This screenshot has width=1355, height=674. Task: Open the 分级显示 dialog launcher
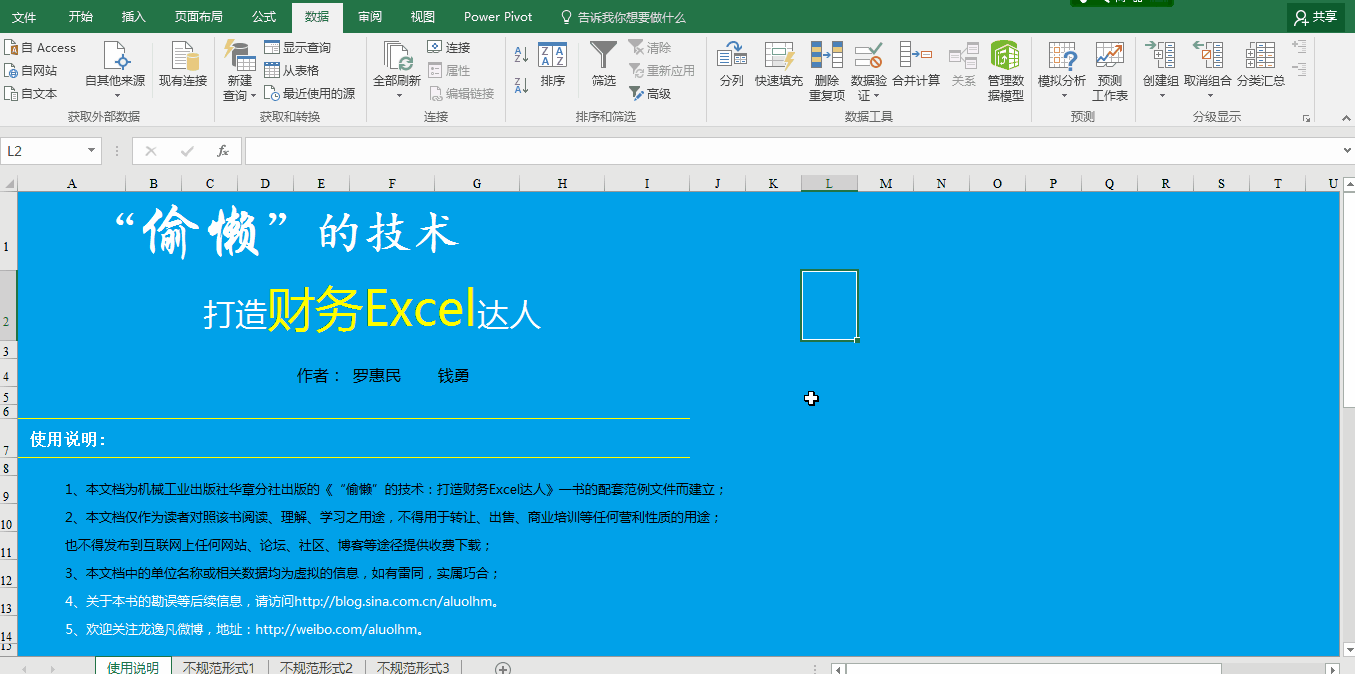click(1306, 118)
